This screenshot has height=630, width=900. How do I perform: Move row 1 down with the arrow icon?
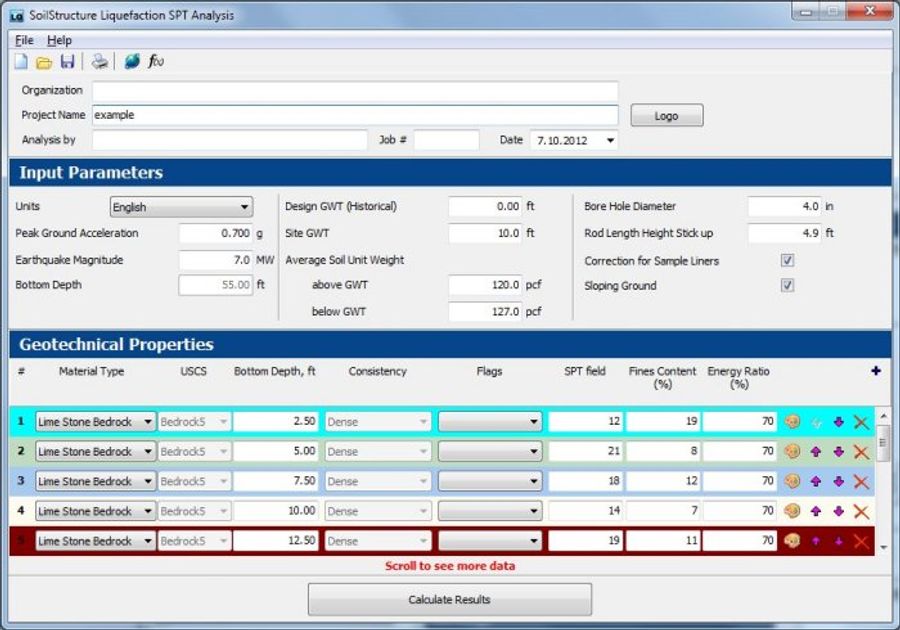click(x=838, y=421)
